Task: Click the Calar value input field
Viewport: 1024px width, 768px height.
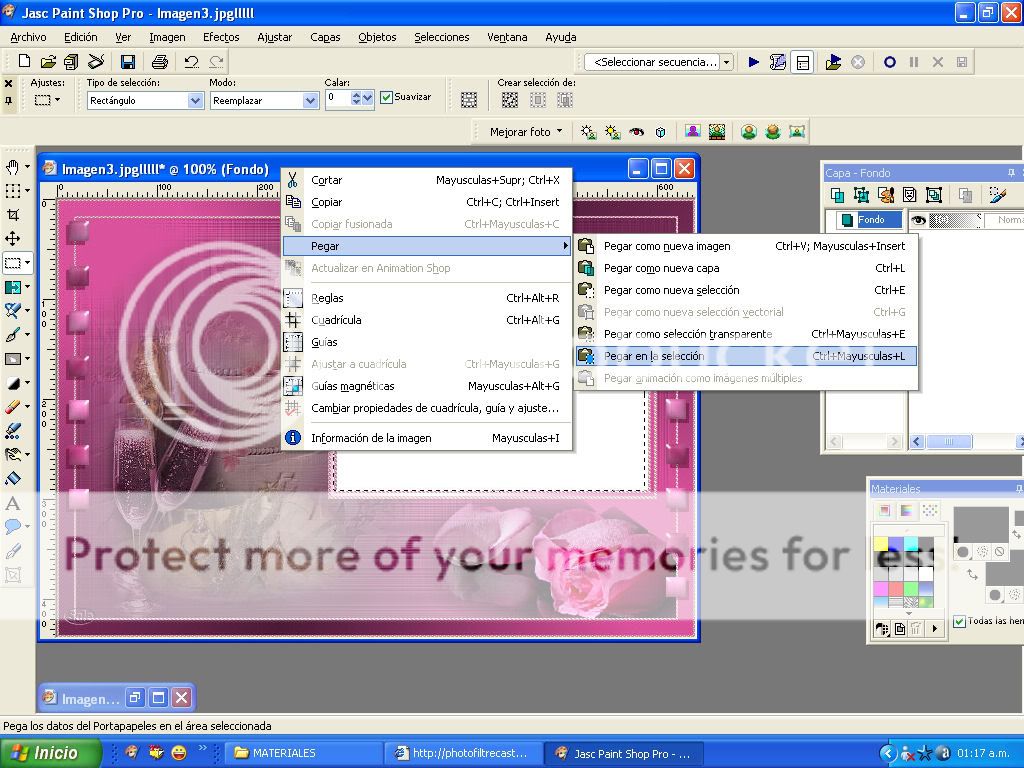Action: click(x=337, y=98)
